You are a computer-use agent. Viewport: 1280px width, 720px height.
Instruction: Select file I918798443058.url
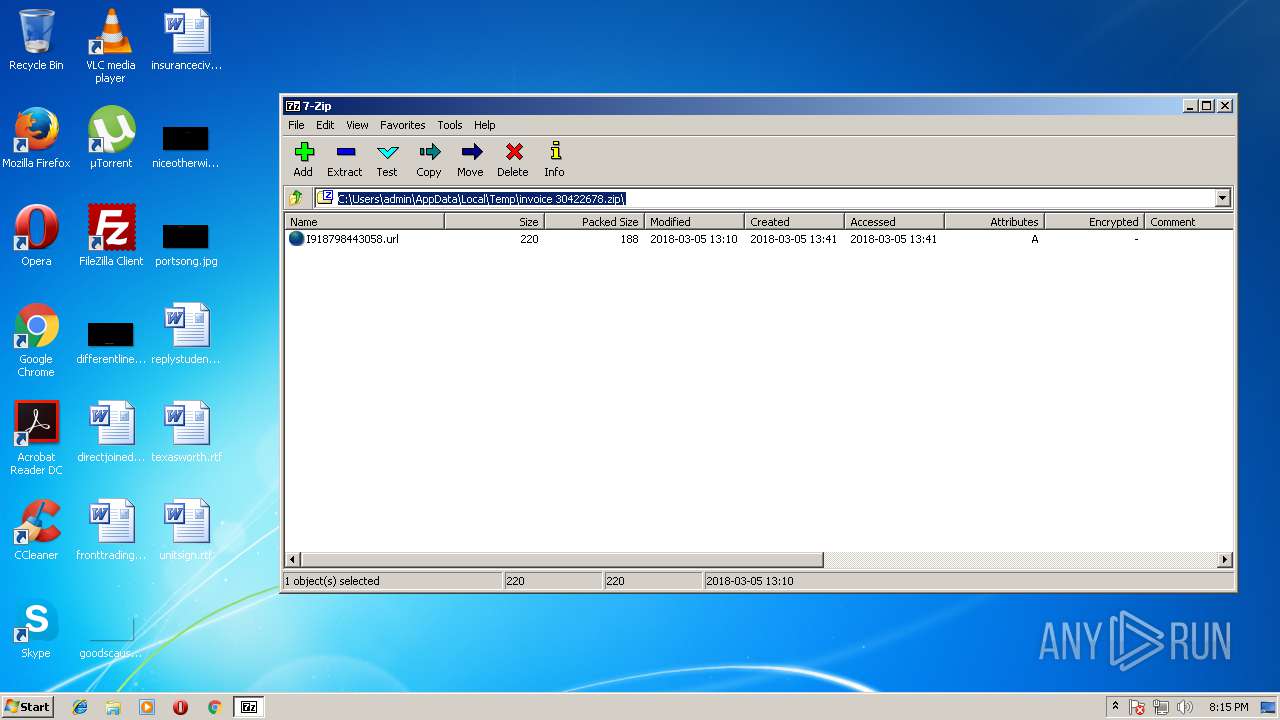pos(351,239)
